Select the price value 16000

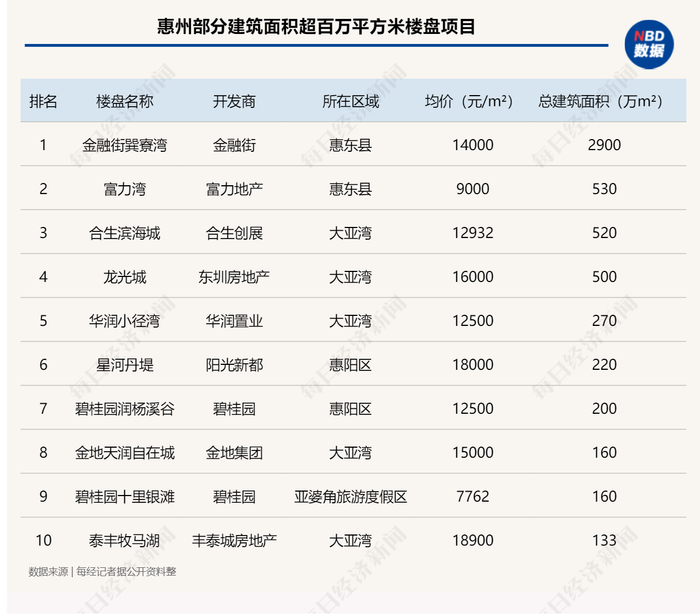point(473,277)
